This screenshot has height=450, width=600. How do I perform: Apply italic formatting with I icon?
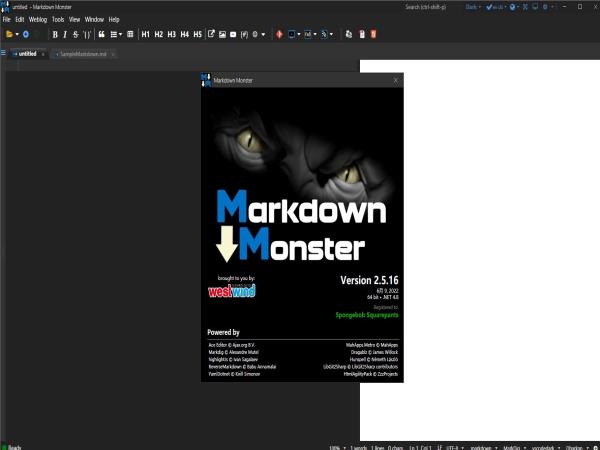65,35
